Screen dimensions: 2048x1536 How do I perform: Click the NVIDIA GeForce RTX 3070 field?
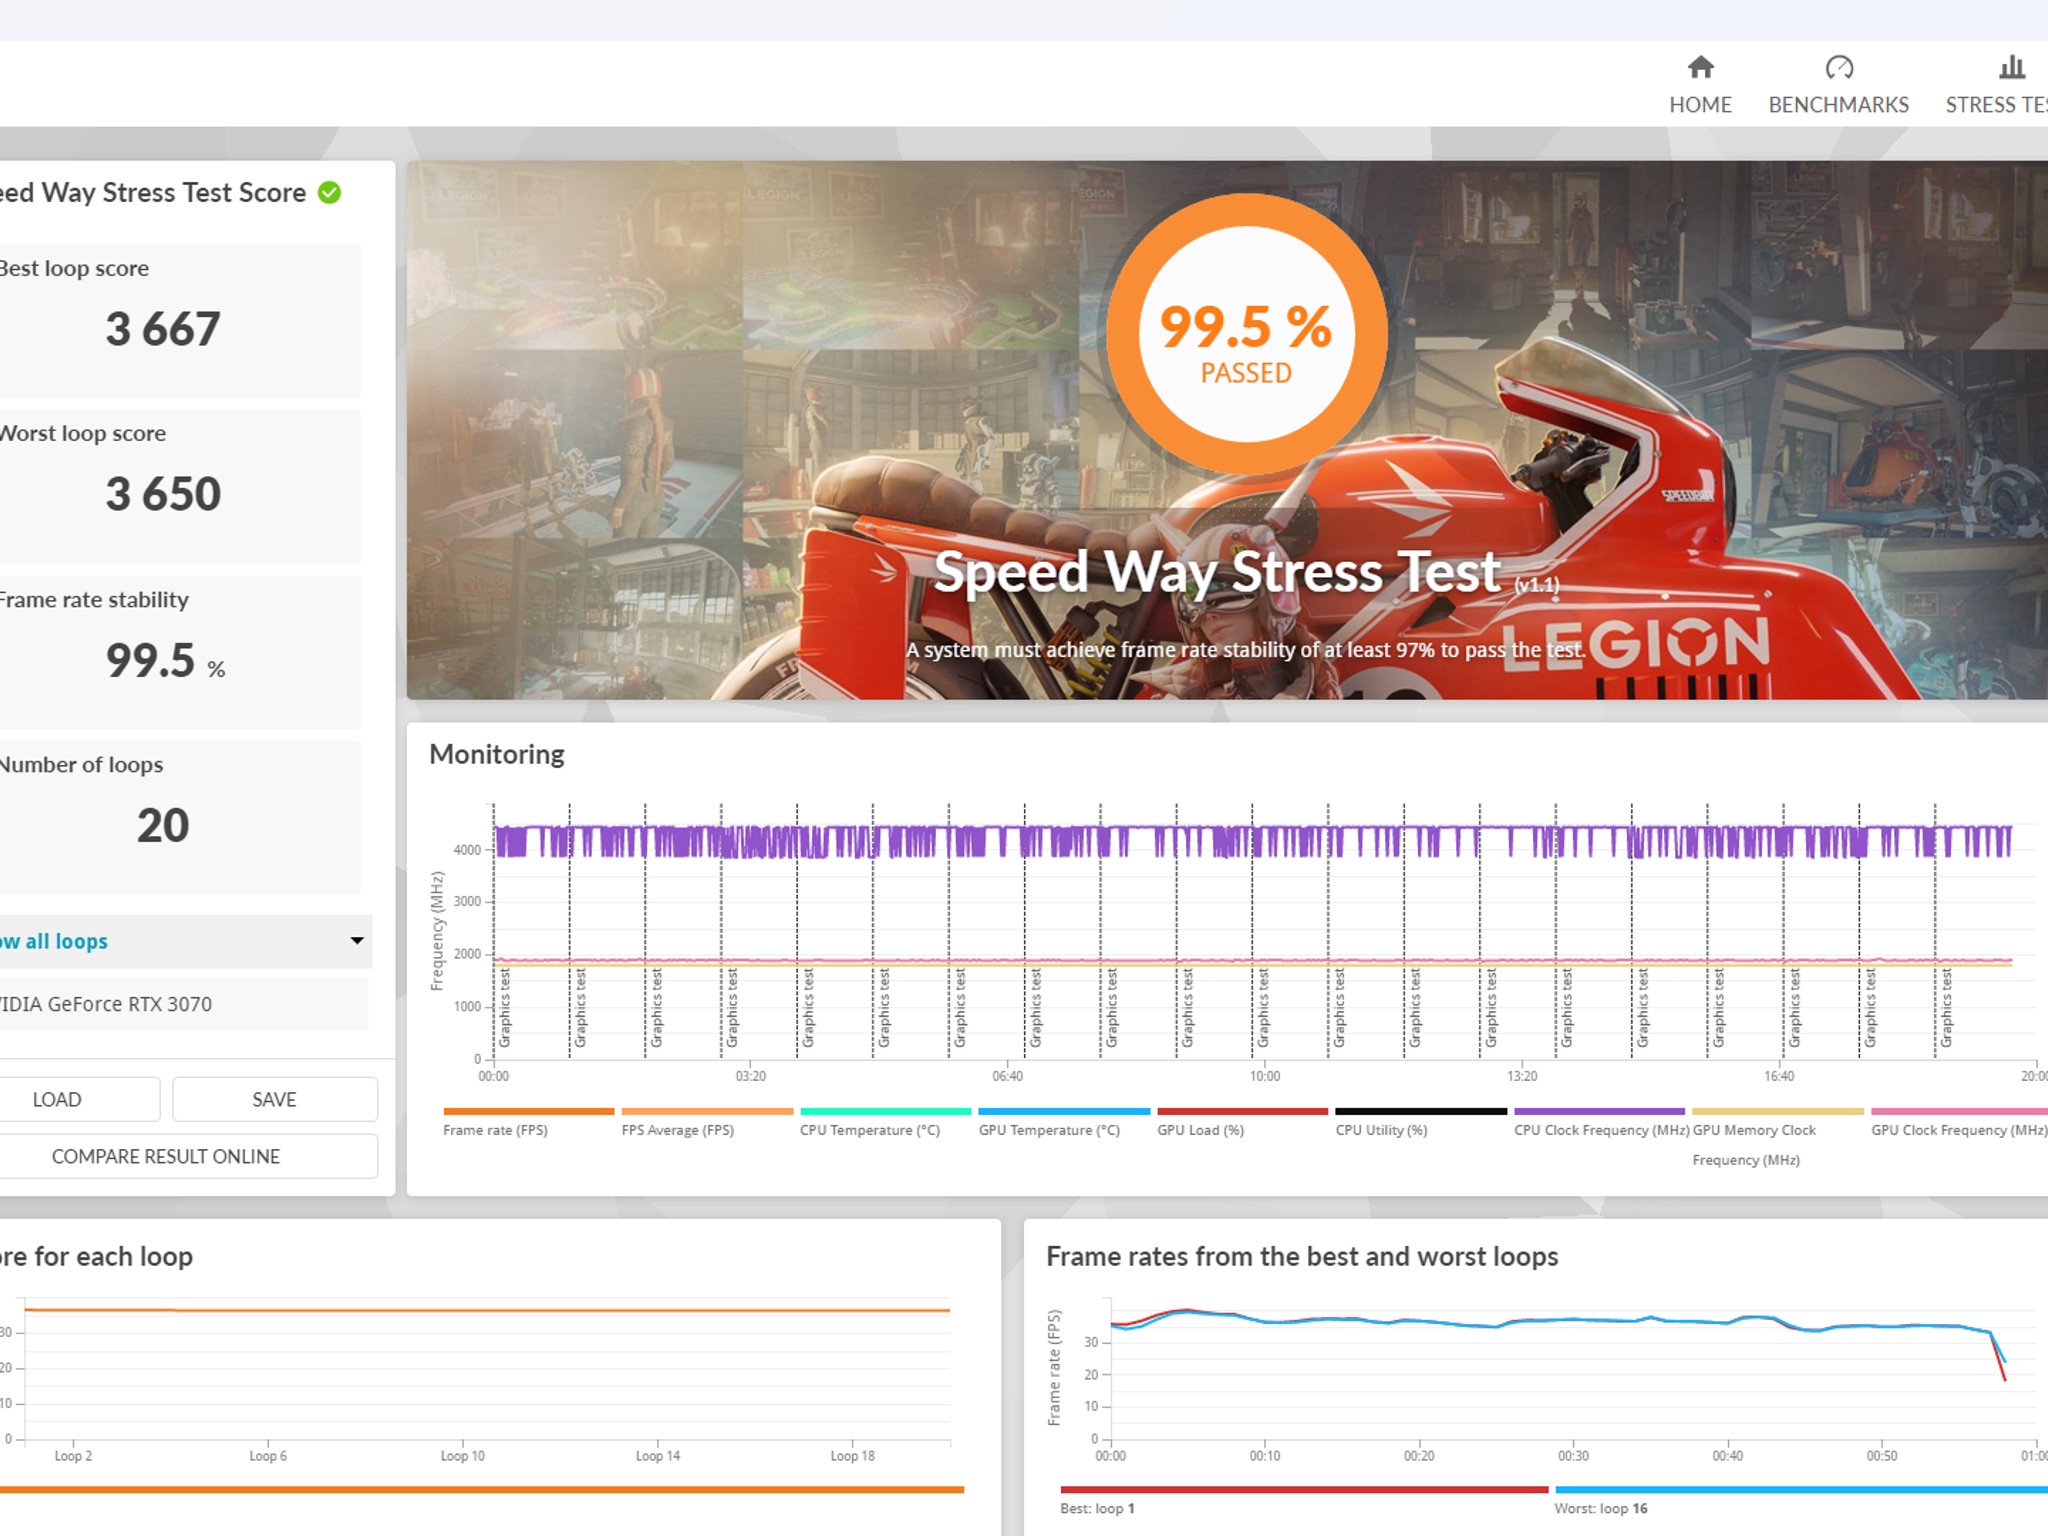pyautogui.click(x=182, y=1004)
